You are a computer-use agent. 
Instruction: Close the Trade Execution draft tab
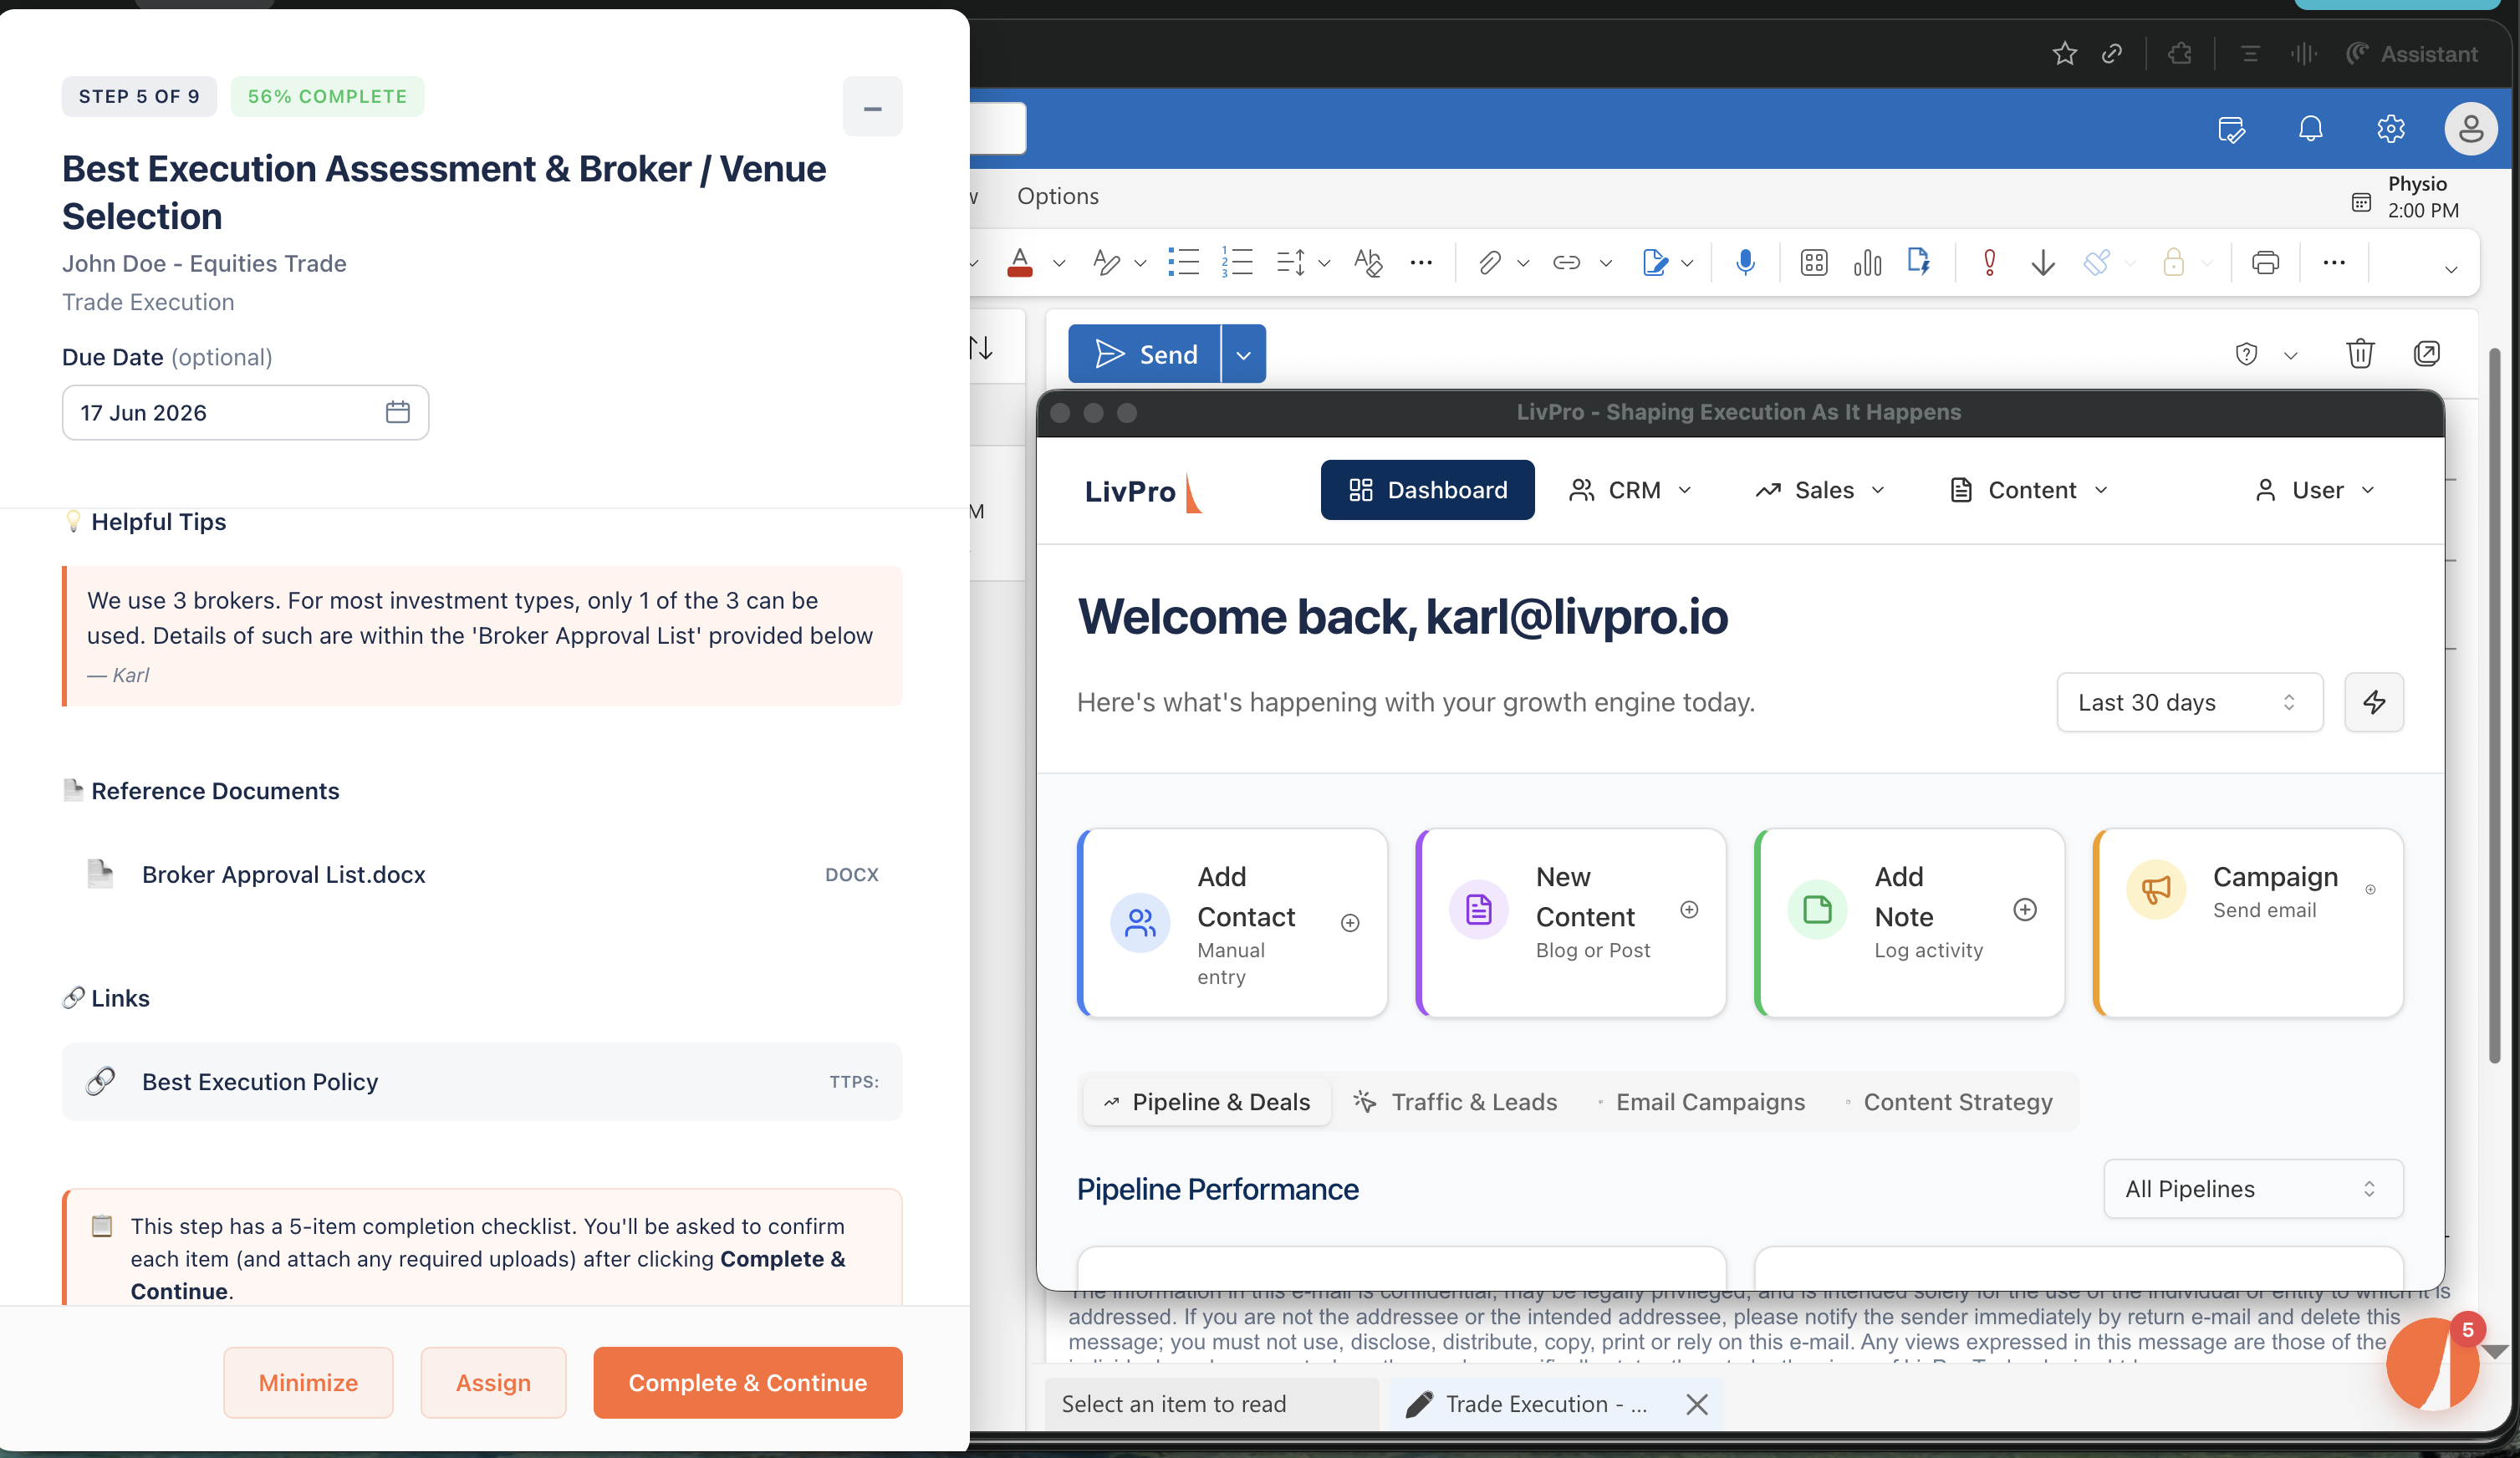point(1697,1404)
